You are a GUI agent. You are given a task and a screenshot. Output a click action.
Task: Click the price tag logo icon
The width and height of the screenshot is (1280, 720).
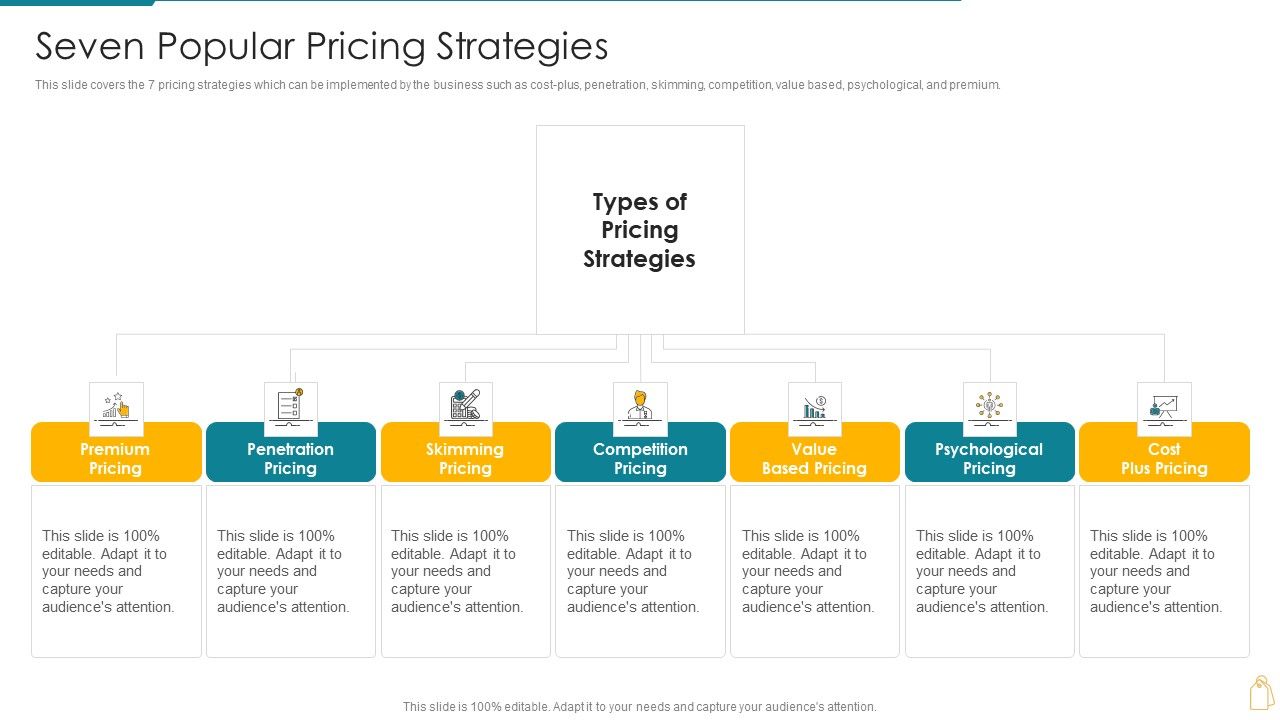[x=1261, y=692]
